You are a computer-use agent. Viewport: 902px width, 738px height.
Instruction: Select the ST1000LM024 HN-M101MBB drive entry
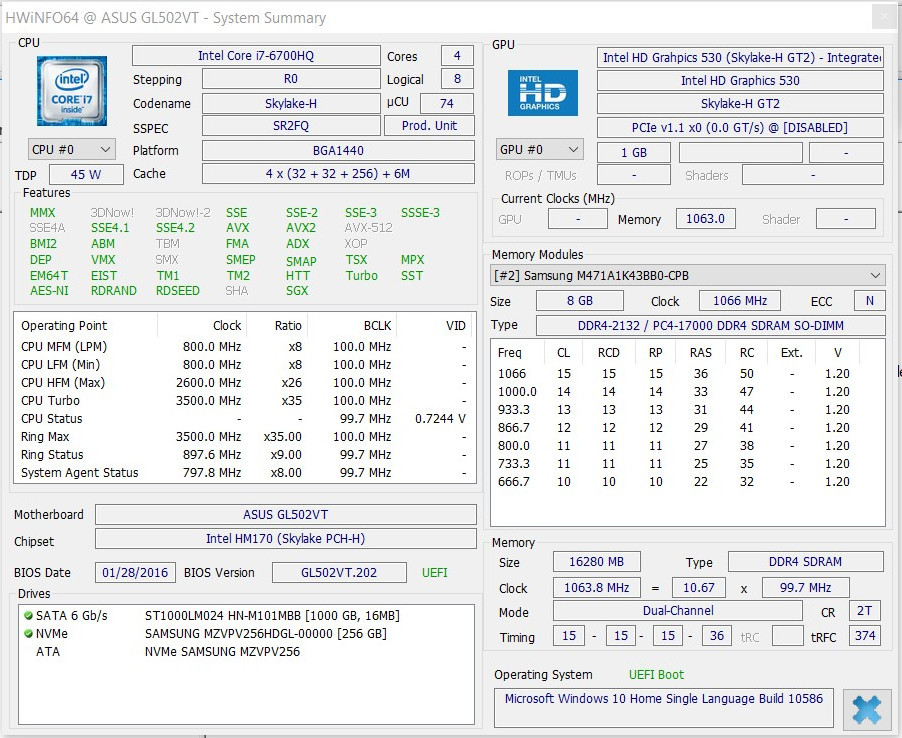coord(272,616)
